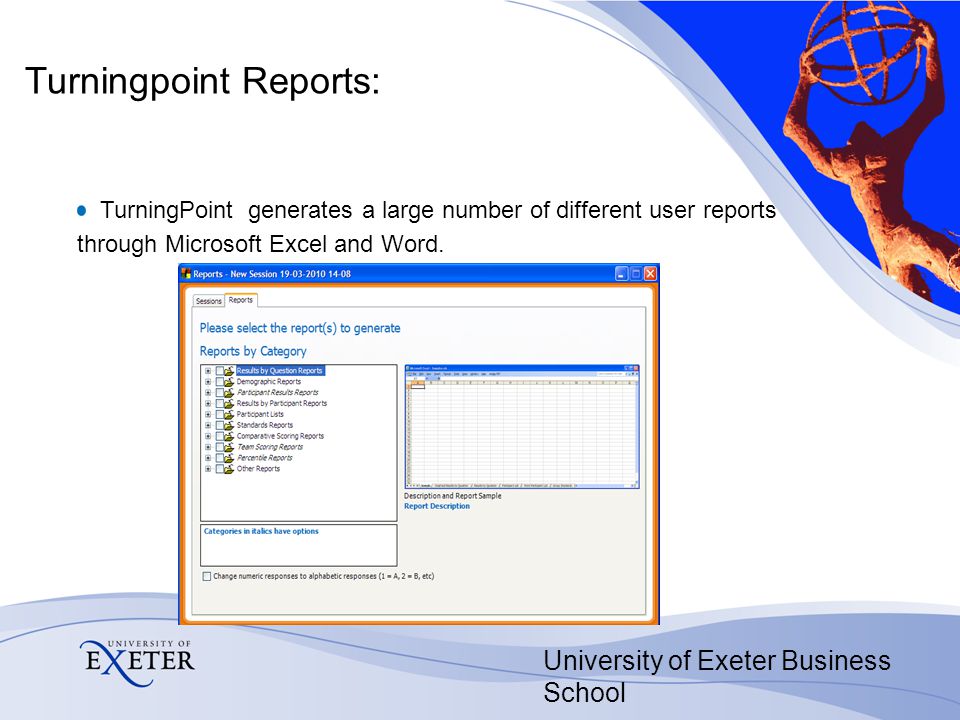Select the Reports tab
The width and height of the screenshot is (960, 720).
tap(241, 300)
